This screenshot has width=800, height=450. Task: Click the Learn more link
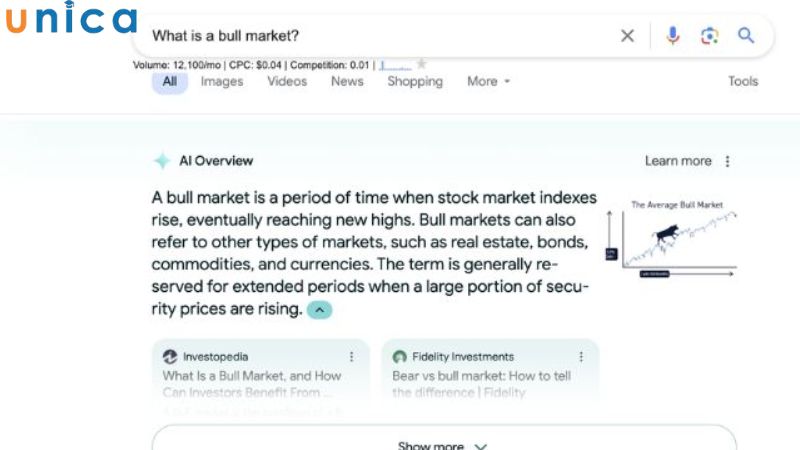(x=678, y=161)
